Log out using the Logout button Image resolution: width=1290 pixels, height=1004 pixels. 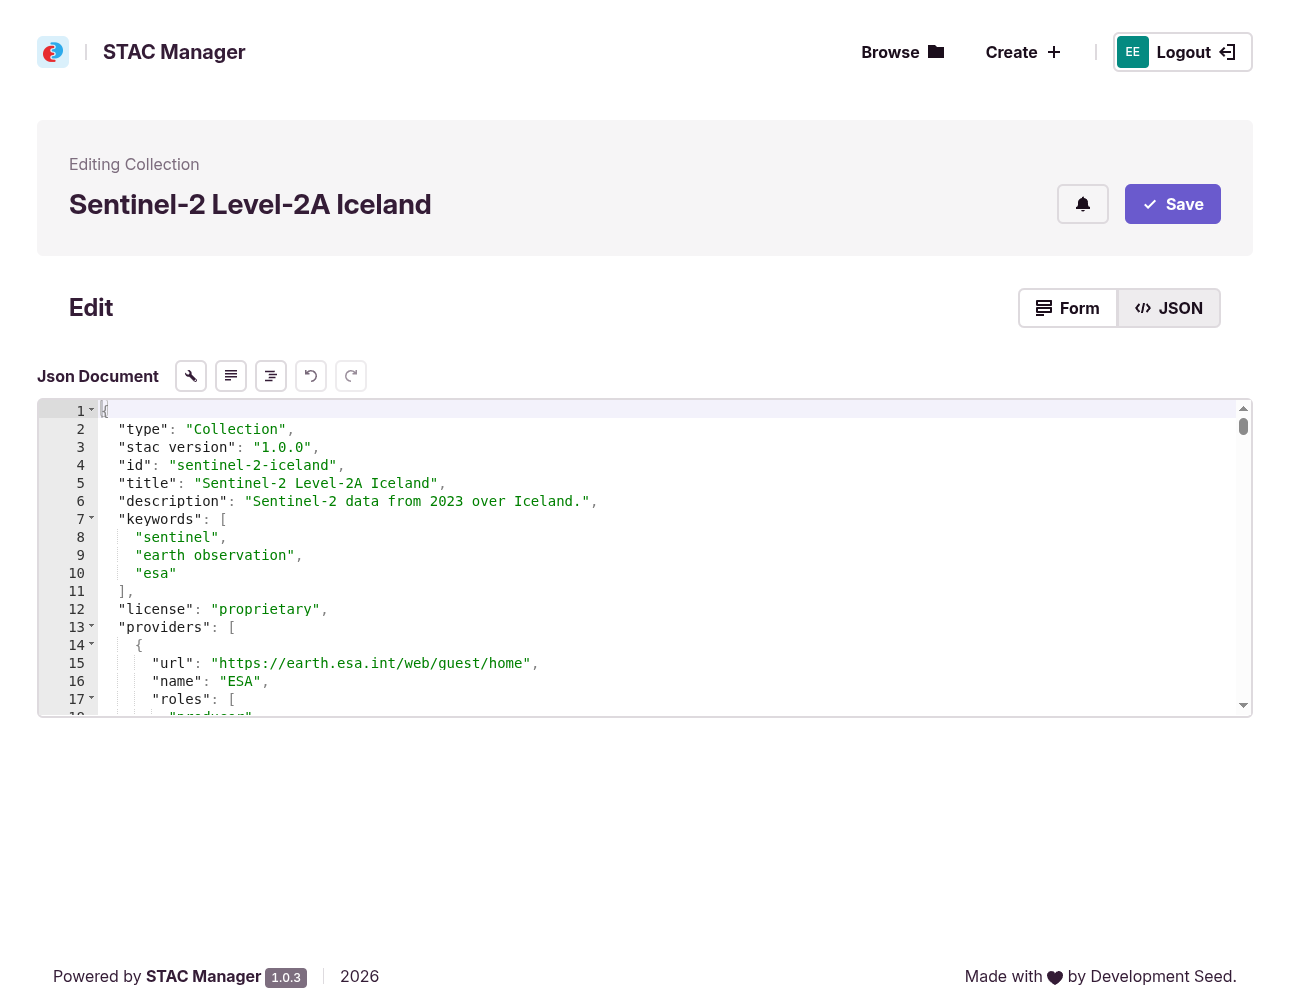click(1183, 52)
